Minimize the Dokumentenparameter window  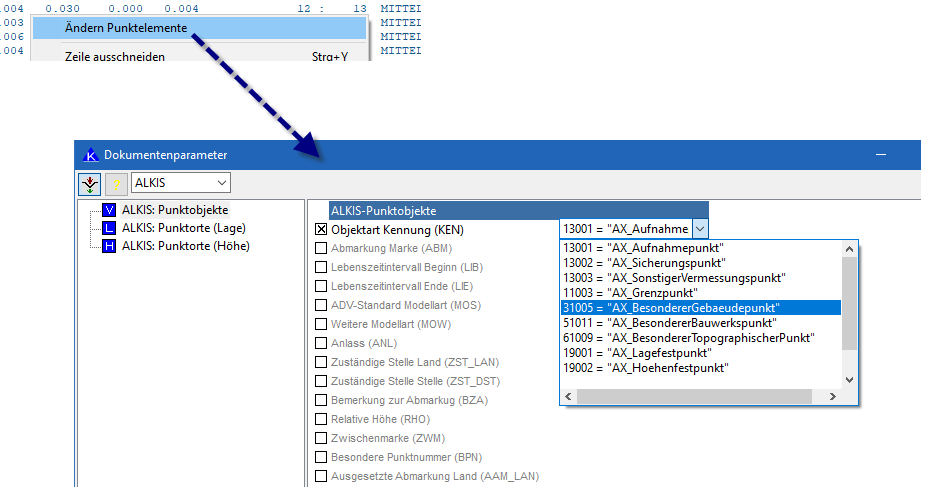coord(881,155)
